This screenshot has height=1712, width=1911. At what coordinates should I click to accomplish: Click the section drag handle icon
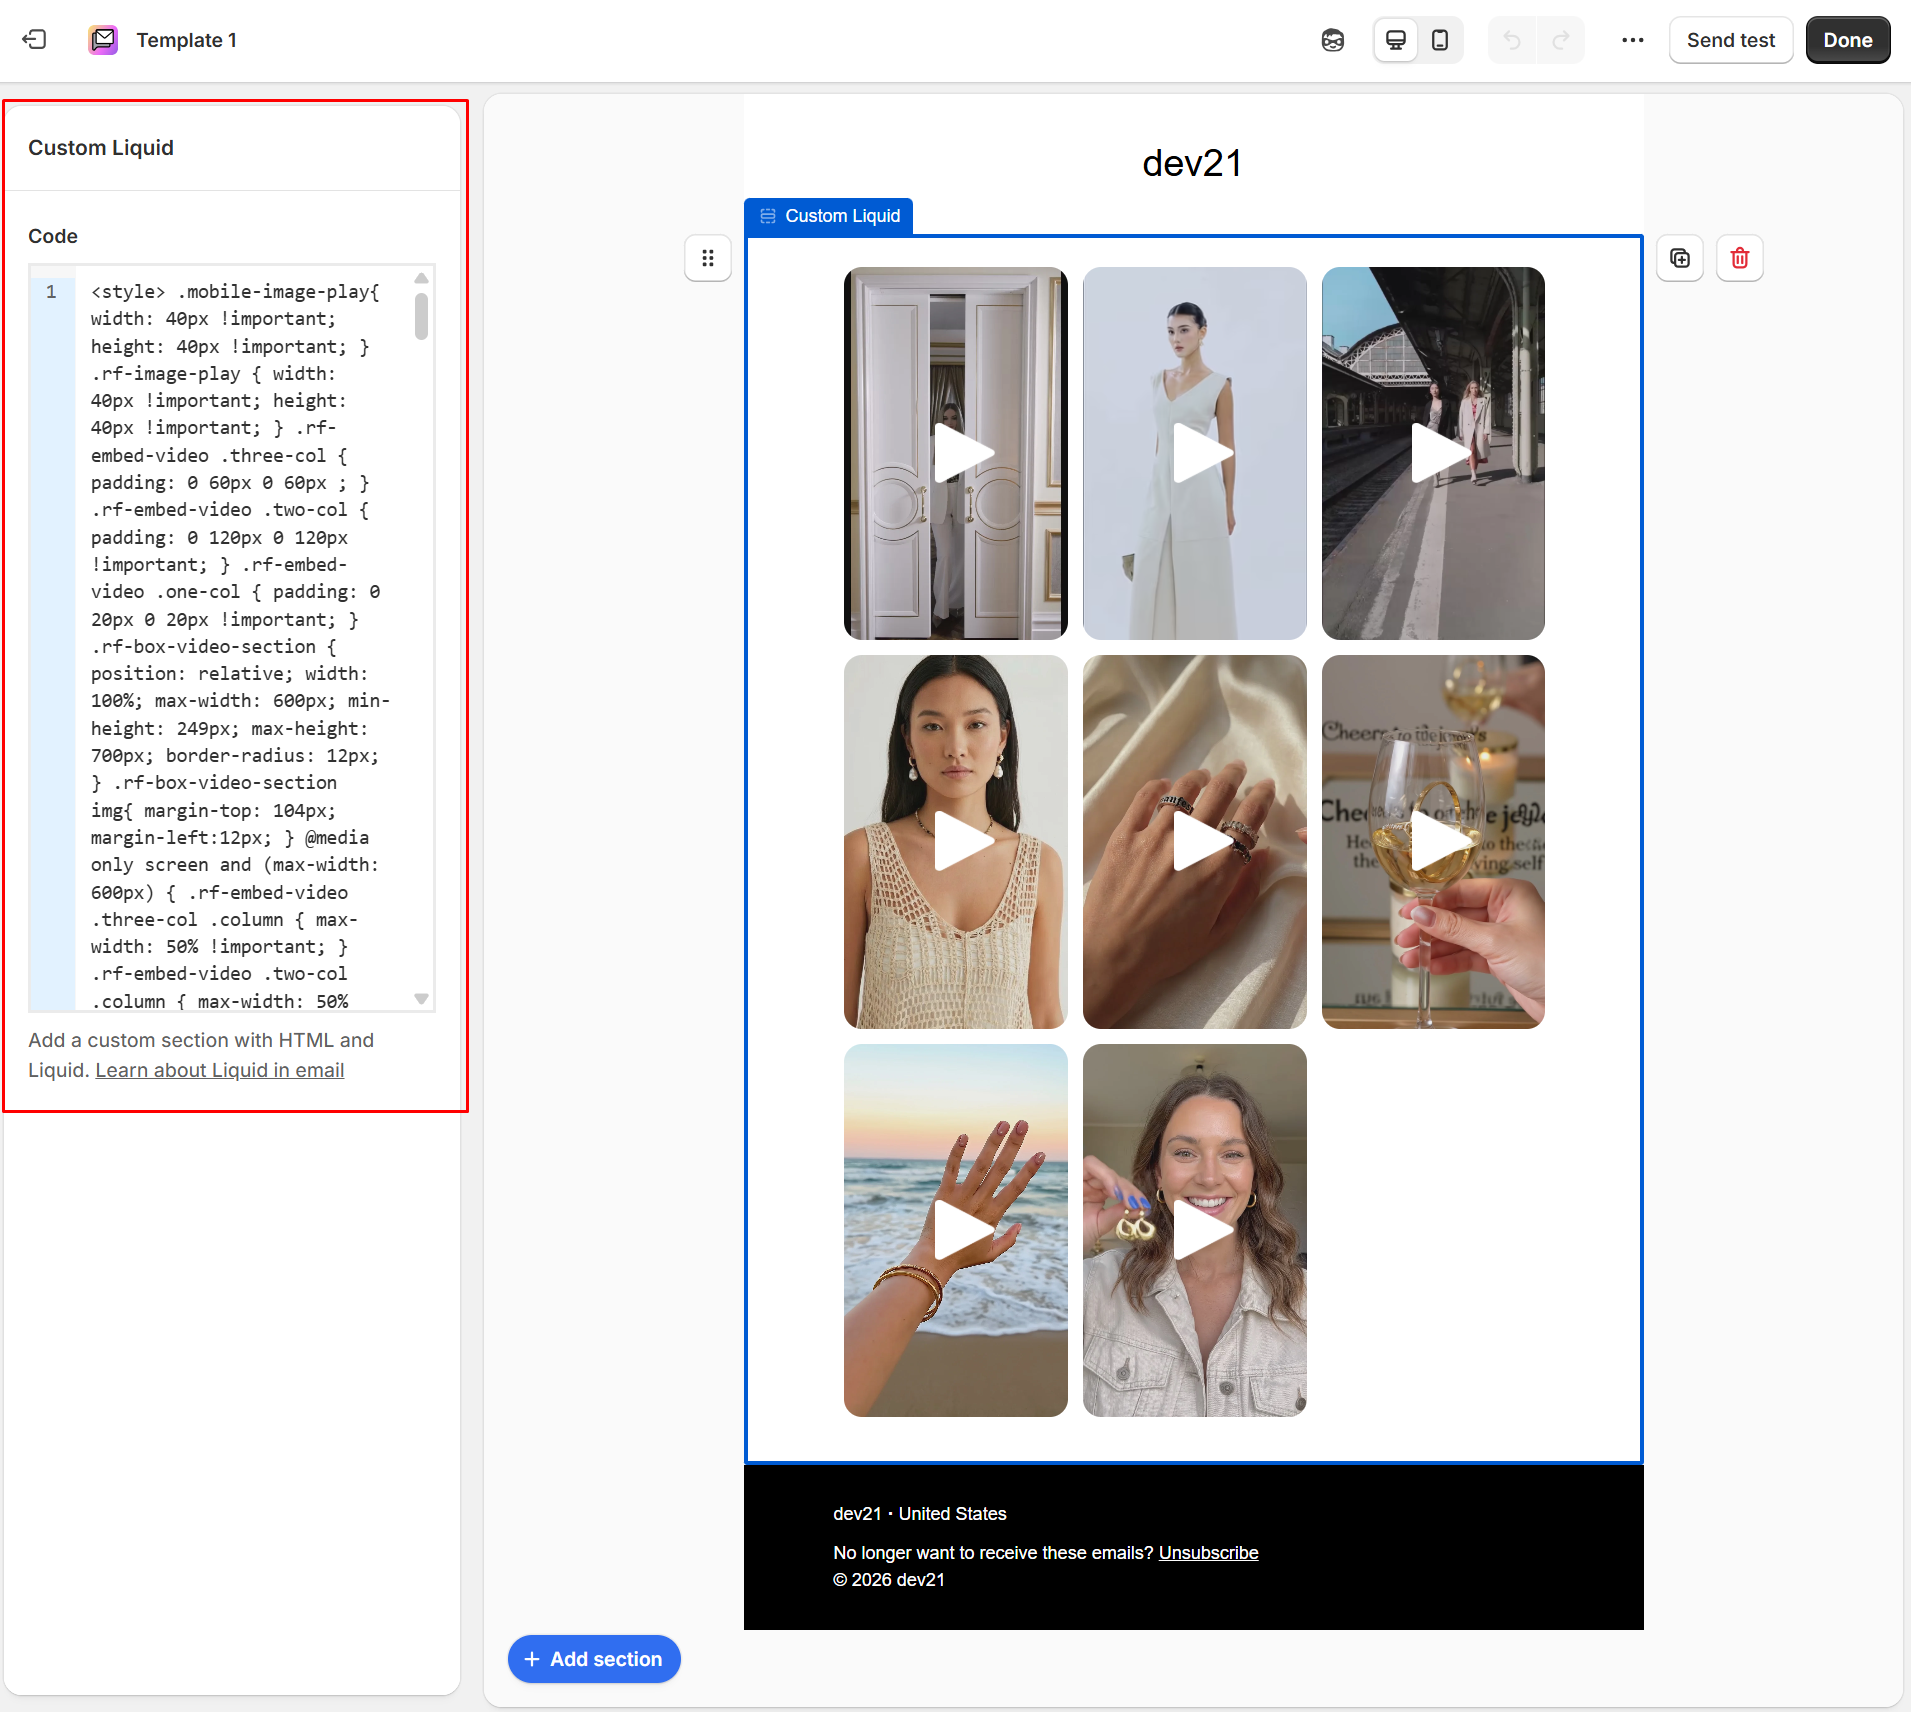pos(708,258)
